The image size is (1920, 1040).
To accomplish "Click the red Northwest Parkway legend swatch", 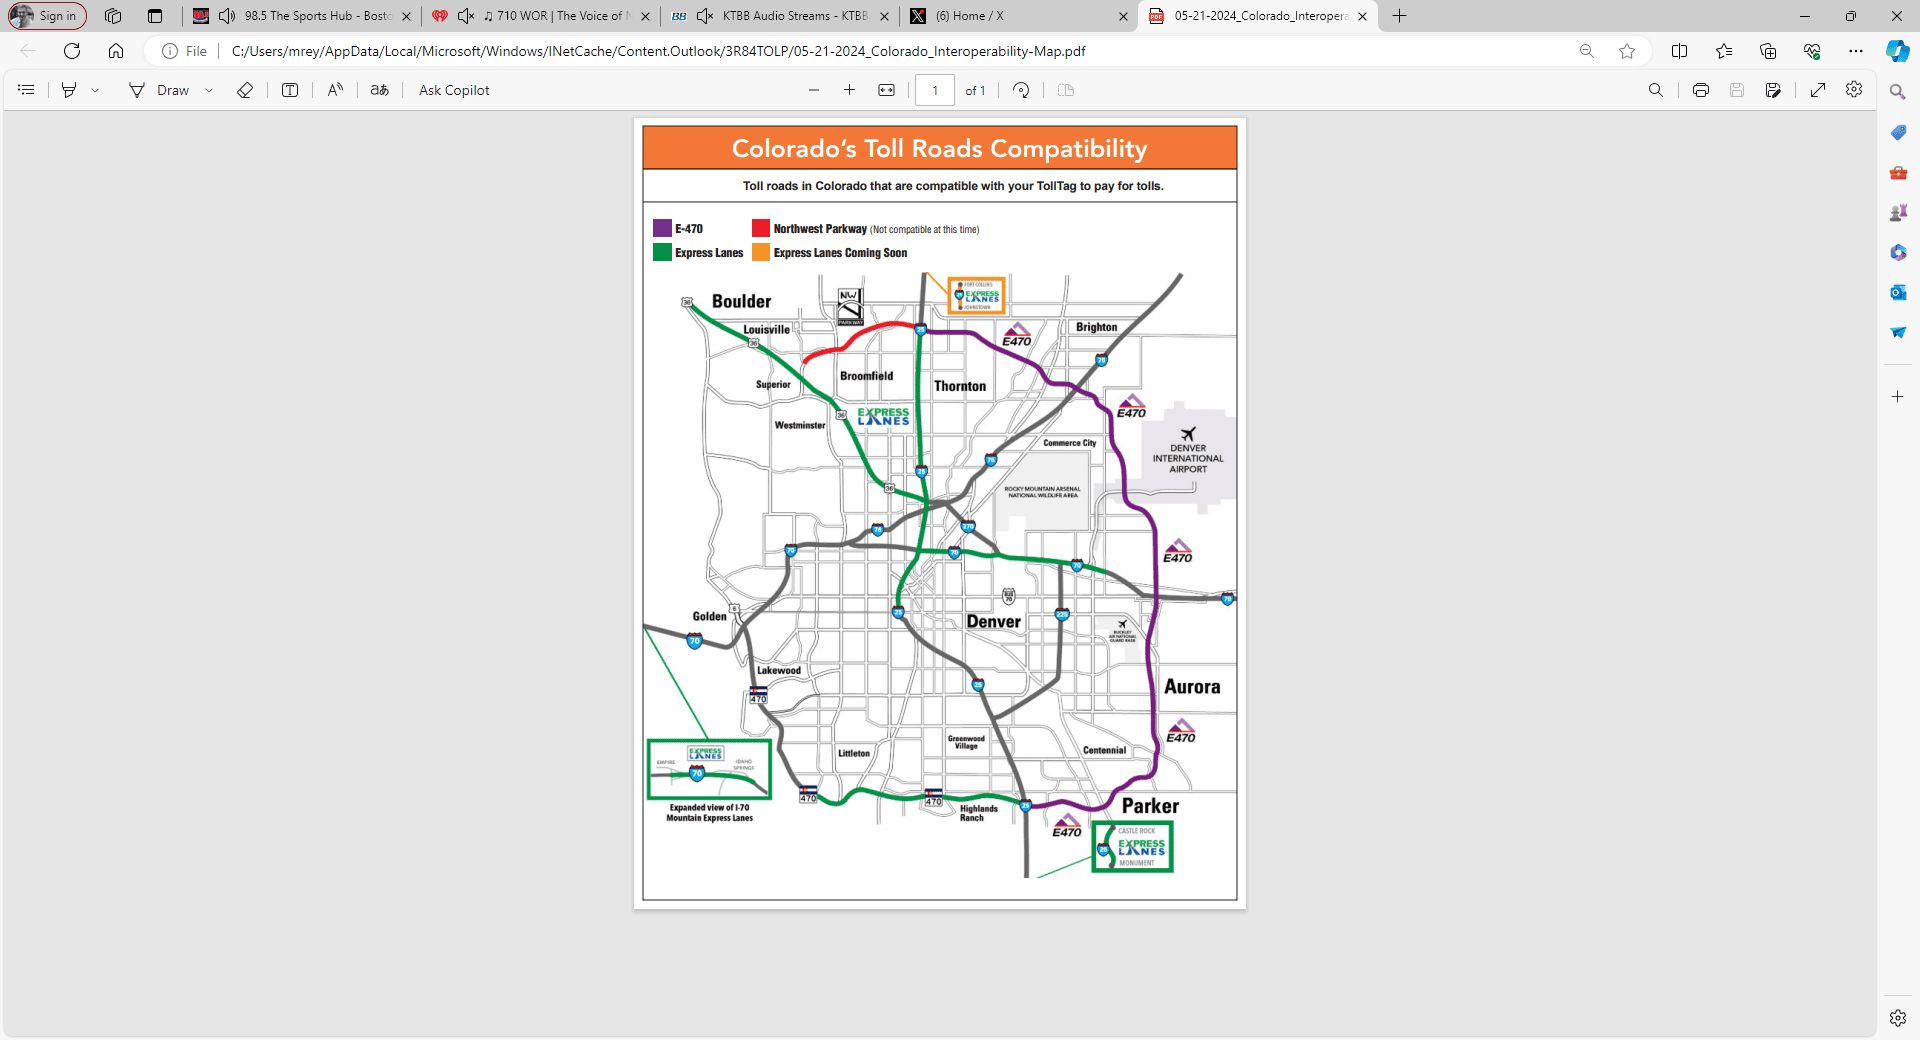I will [x=761, y=228].
